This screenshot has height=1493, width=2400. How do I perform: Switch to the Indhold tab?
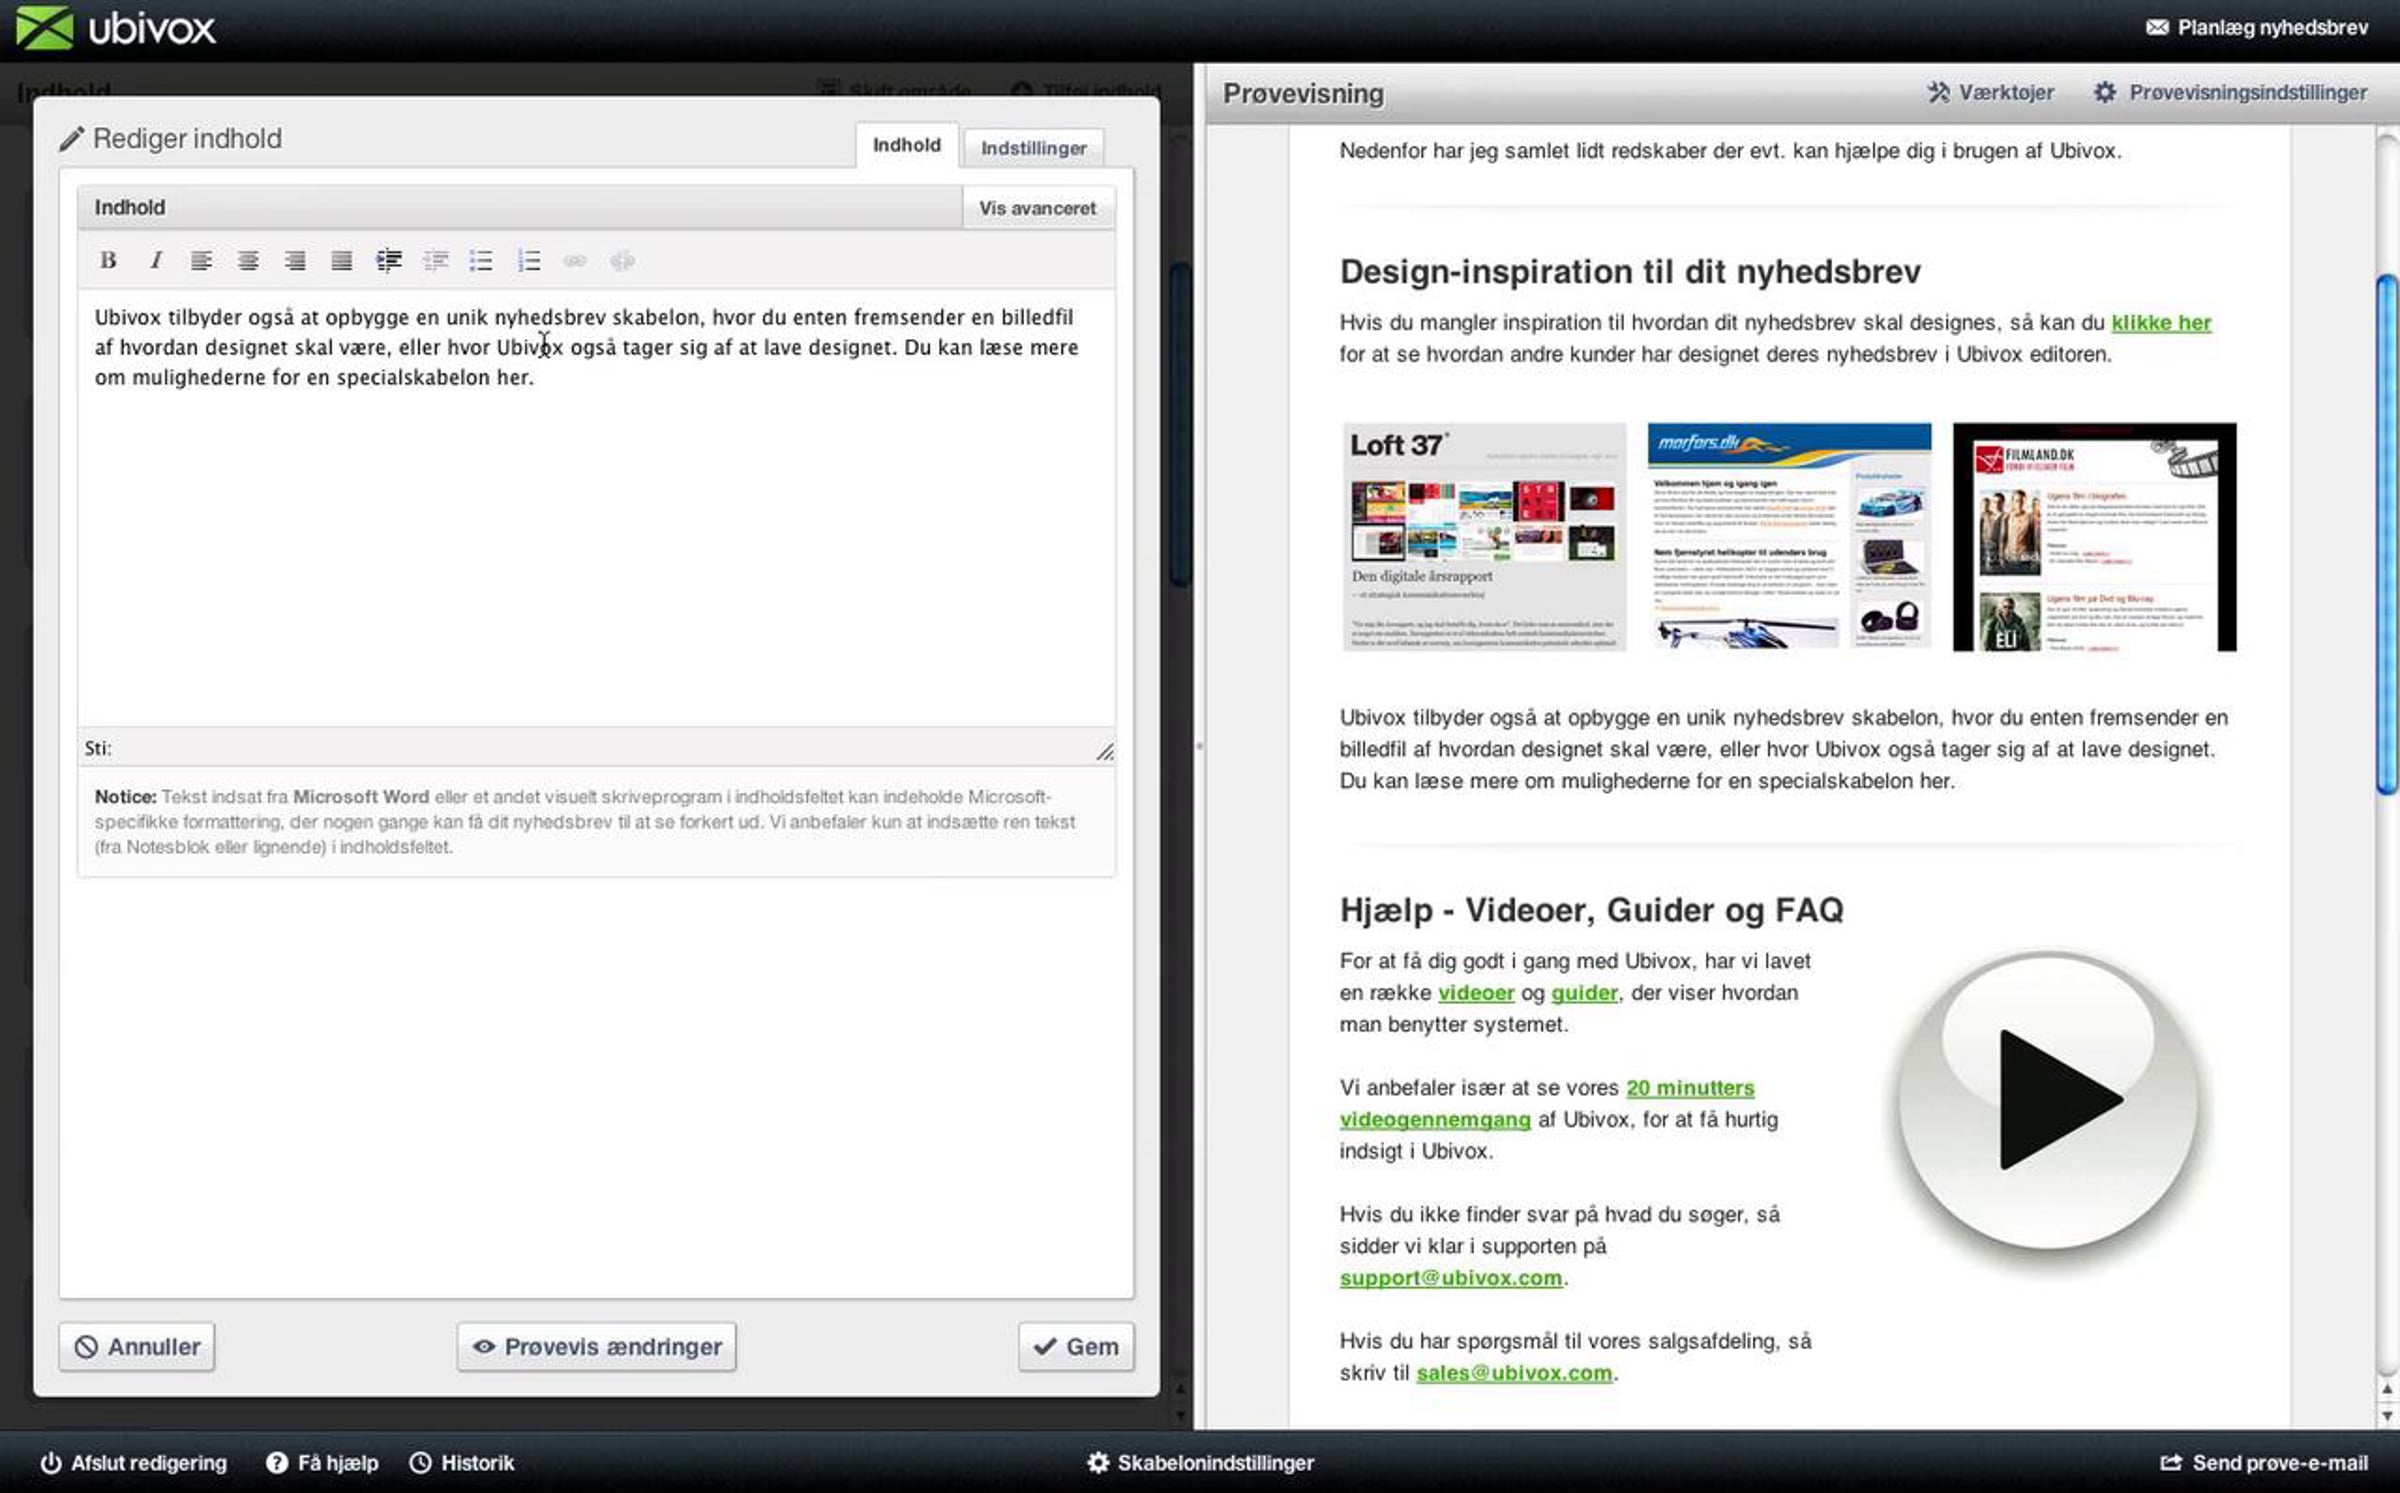[x=907, y=145]
